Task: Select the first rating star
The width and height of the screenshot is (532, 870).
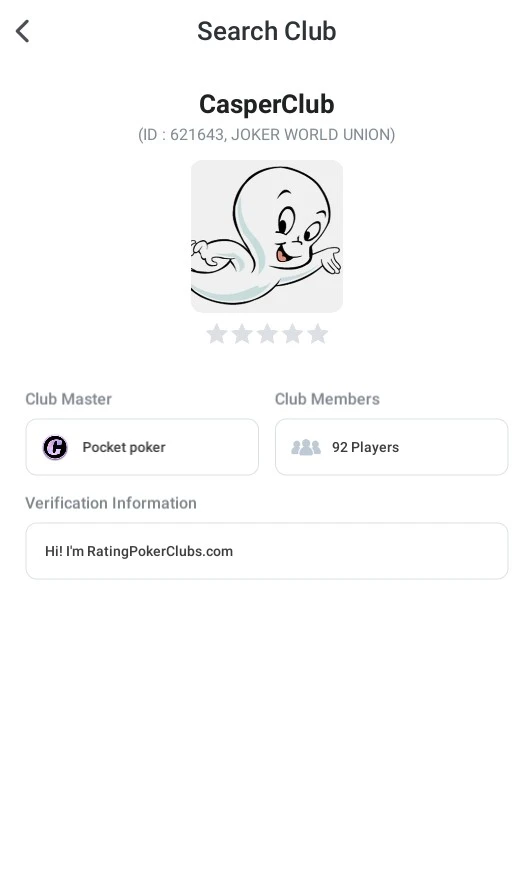Action: pos(216,334)
